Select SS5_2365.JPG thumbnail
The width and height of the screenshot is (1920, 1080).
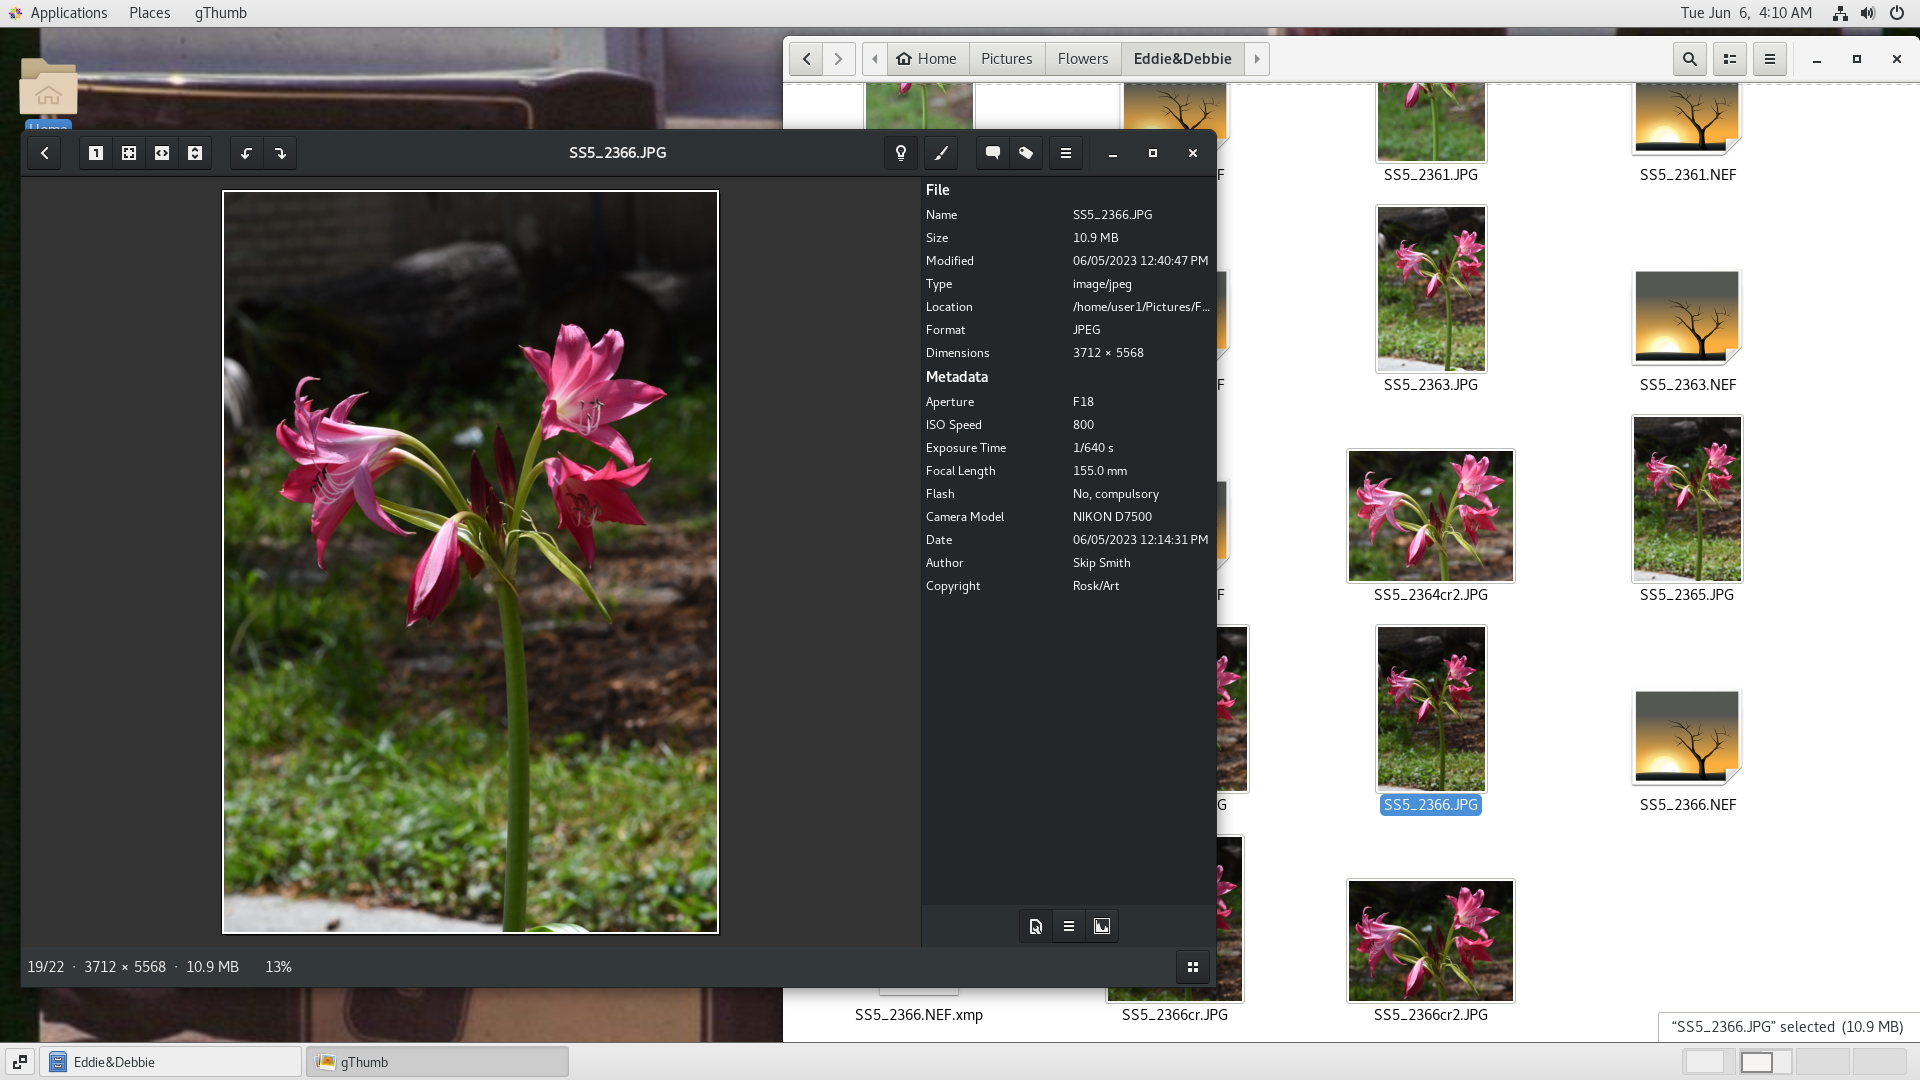coord(1687,499)
